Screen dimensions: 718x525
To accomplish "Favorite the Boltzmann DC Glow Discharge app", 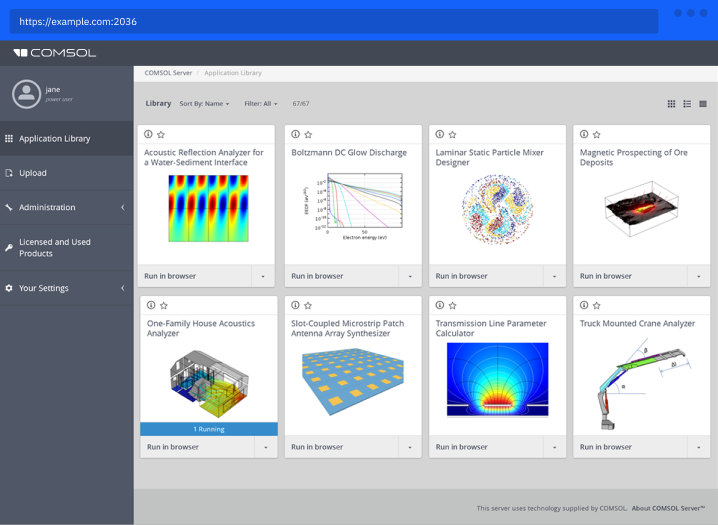I will [308, 135].
